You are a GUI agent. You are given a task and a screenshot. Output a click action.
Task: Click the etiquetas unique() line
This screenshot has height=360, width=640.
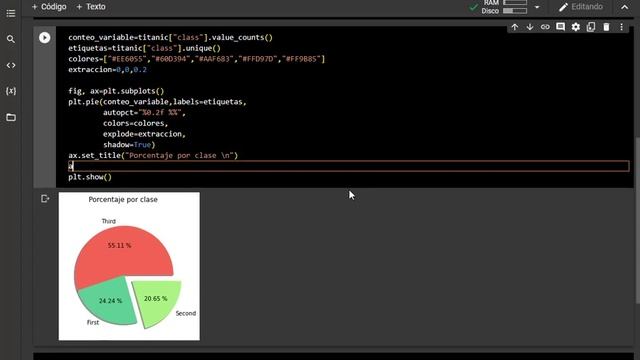coord(144,48)
